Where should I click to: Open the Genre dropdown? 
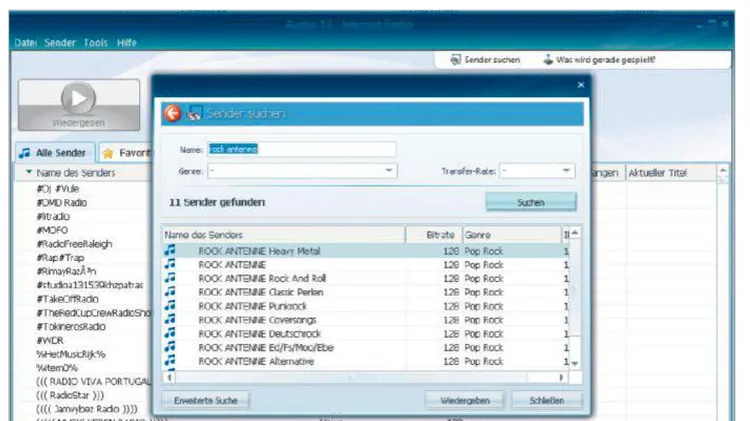(x=388, y=170)
